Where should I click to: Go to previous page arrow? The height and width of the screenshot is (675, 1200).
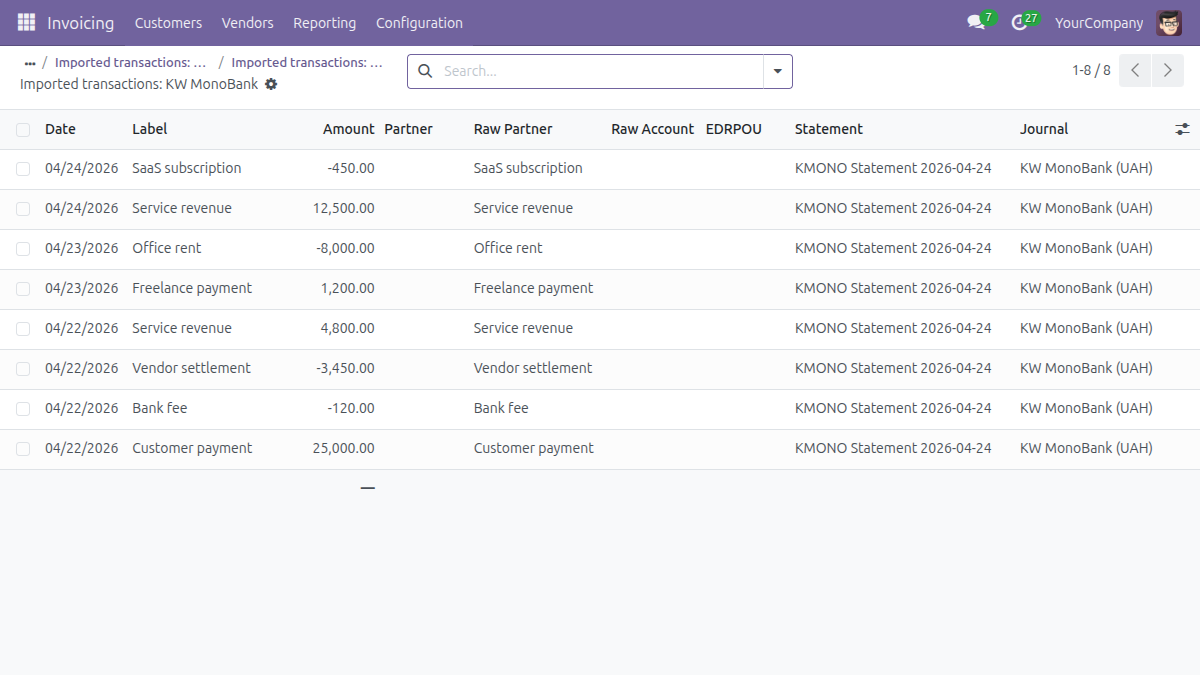pyautogui.click(x=1135, y=71)
